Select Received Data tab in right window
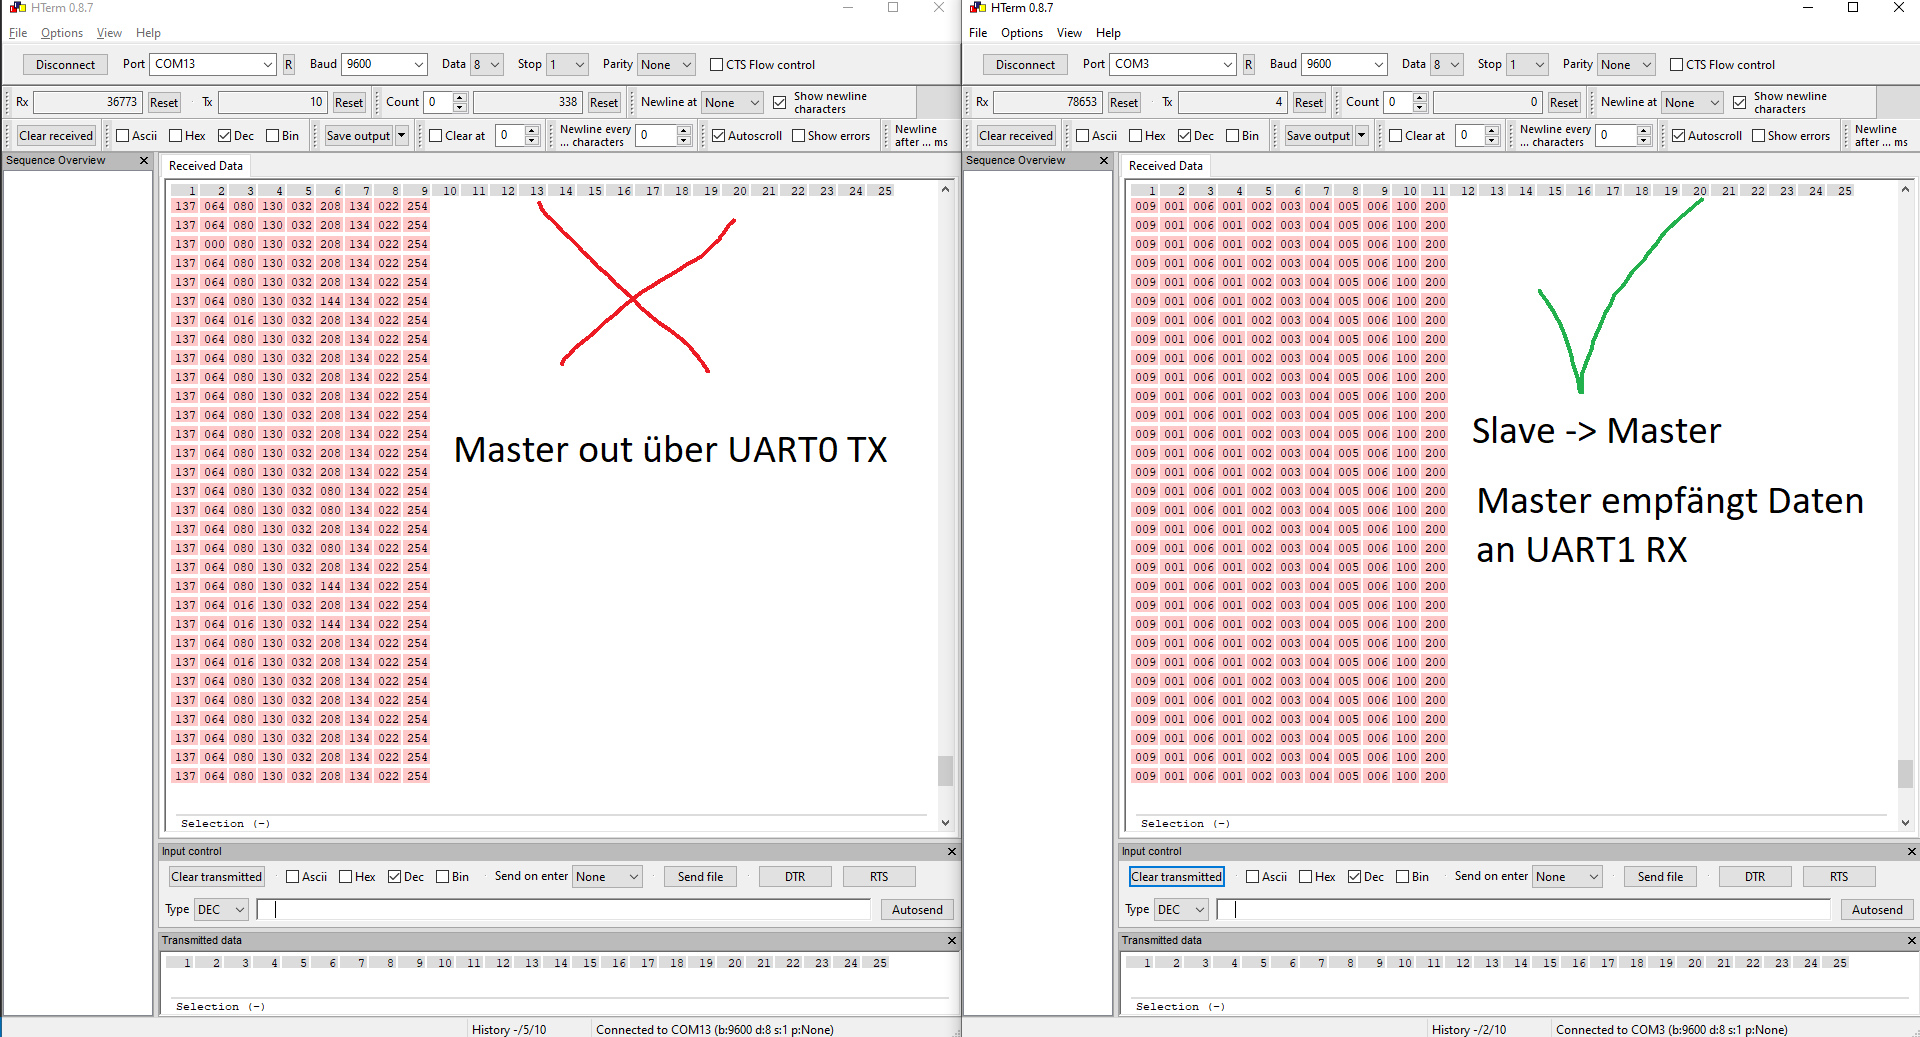Image resolution: width=1920 pixels, height=1037 pixels. 1166,166
